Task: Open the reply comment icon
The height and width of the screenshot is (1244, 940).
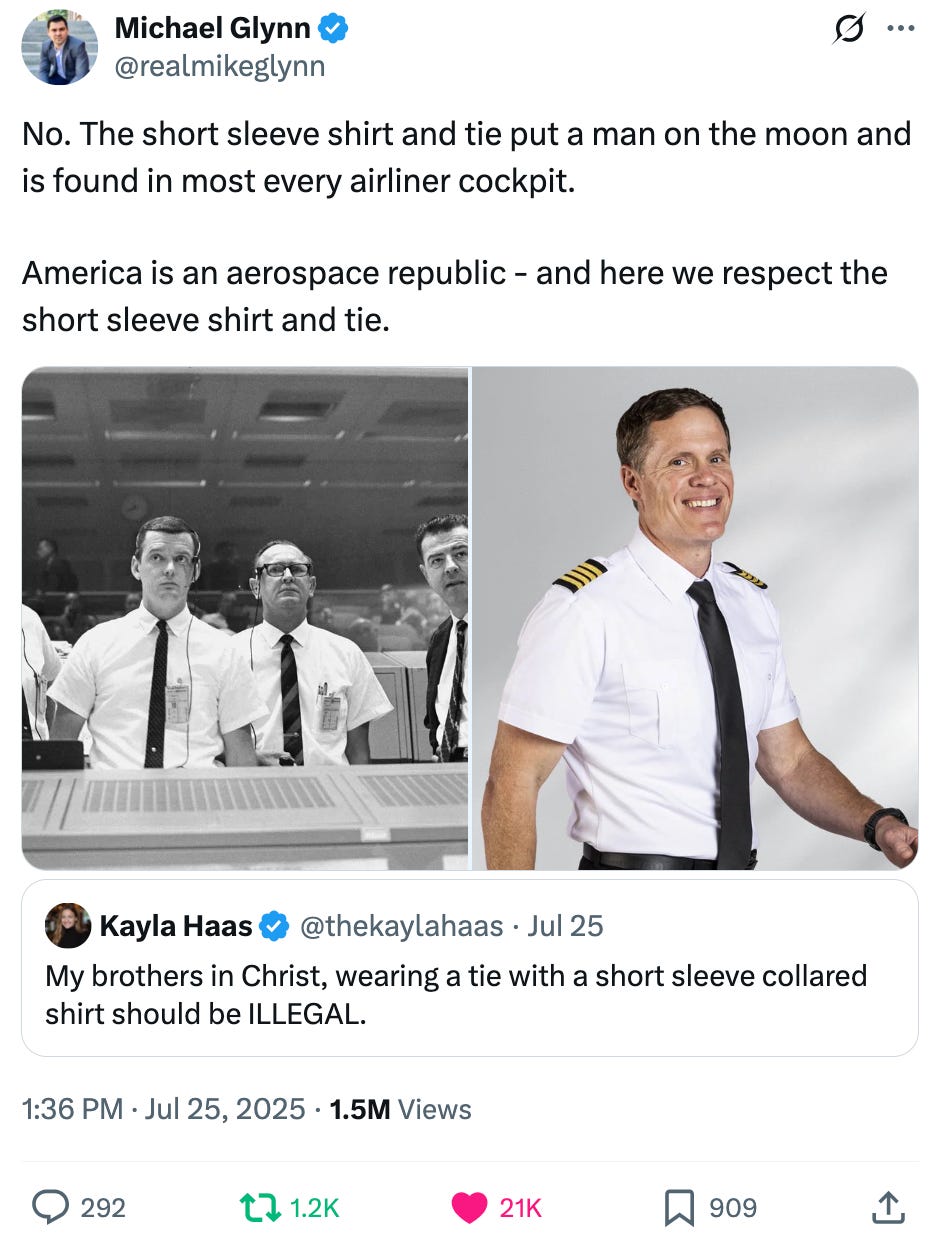Action: click(x=48, y=1208)
